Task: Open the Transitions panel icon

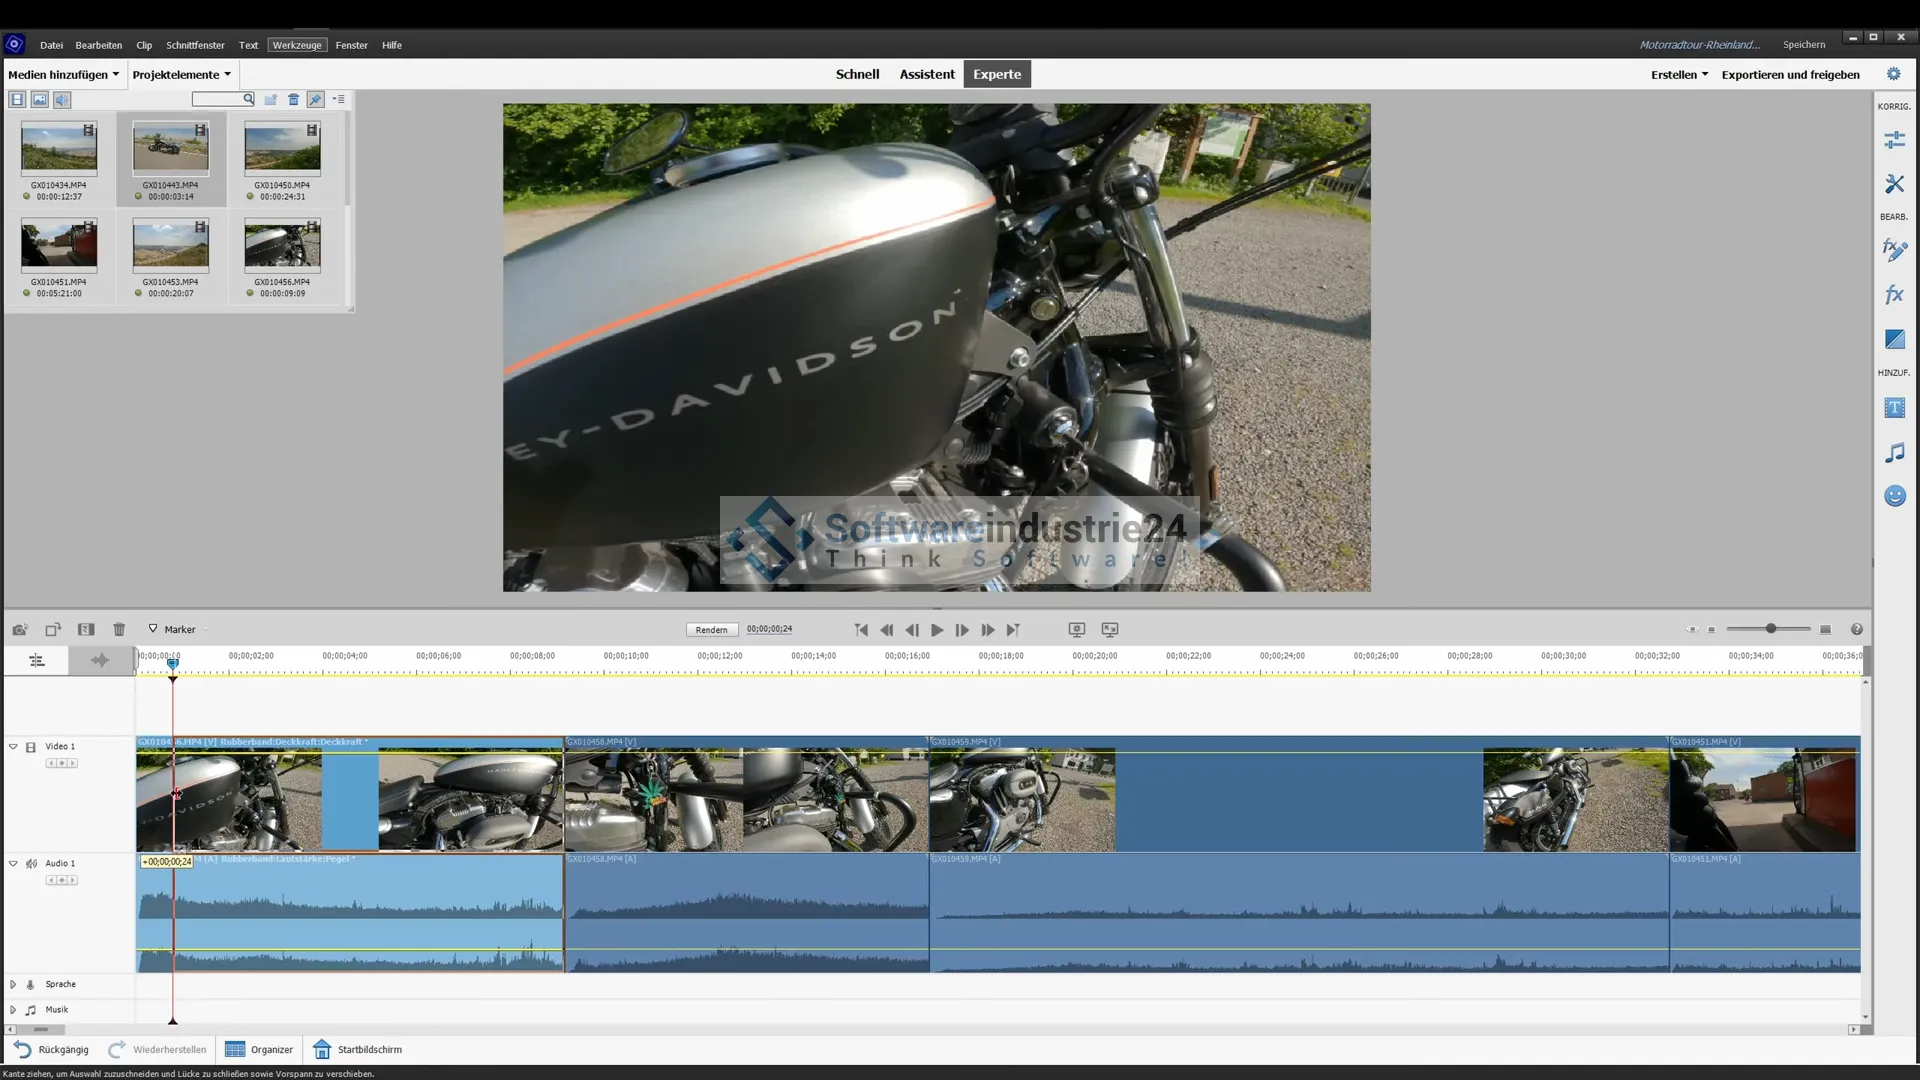Action: click(x=1894, y=340)
